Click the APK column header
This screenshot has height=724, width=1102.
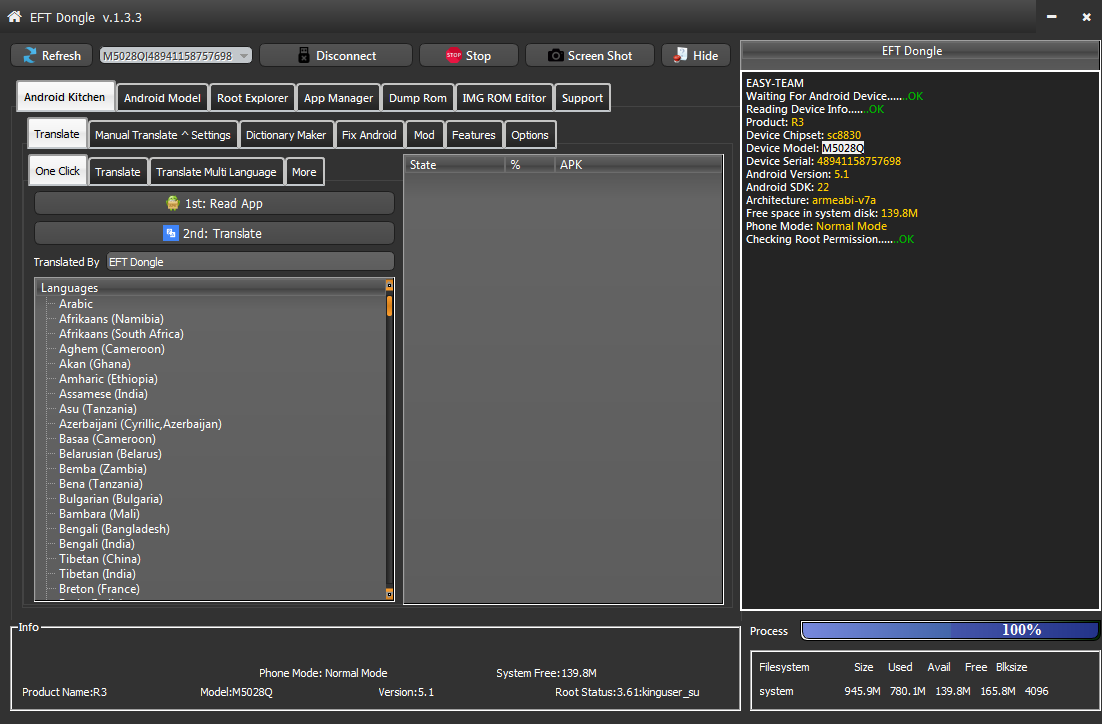pyautogui.click(x=638, y=164)
